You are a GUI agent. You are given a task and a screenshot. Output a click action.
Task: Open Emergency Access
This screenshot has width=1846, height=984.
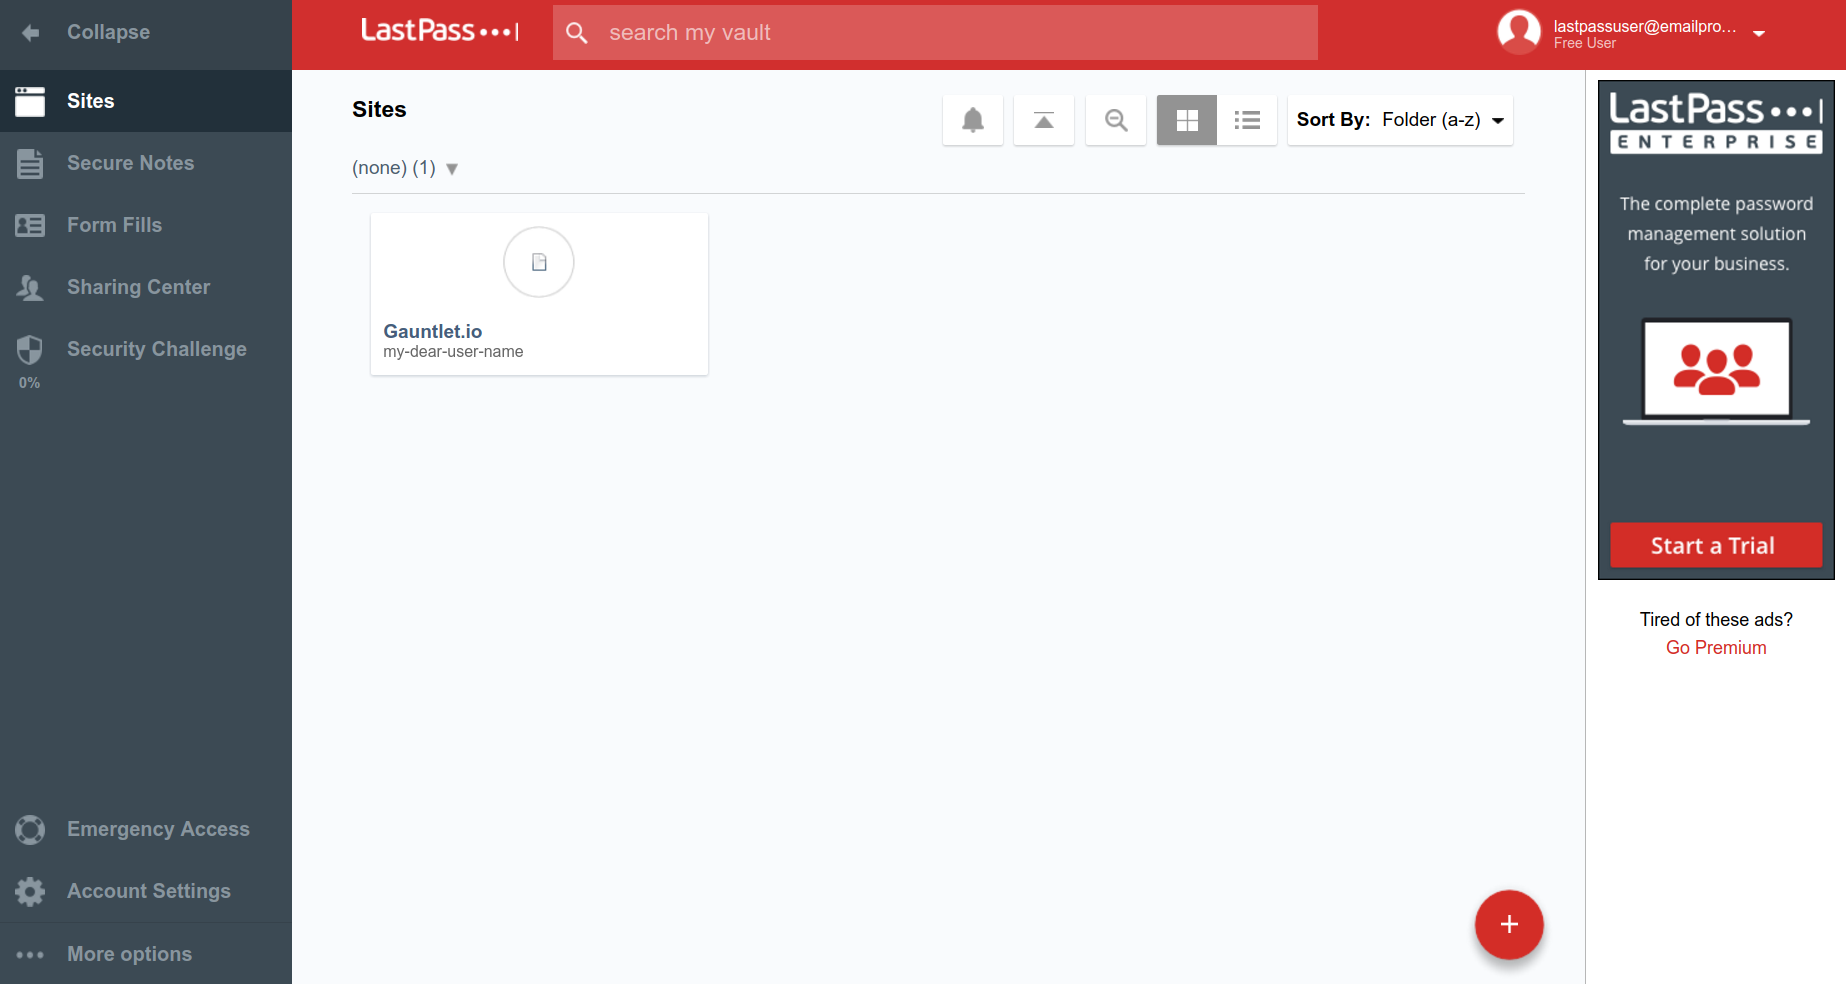[146, 829]
